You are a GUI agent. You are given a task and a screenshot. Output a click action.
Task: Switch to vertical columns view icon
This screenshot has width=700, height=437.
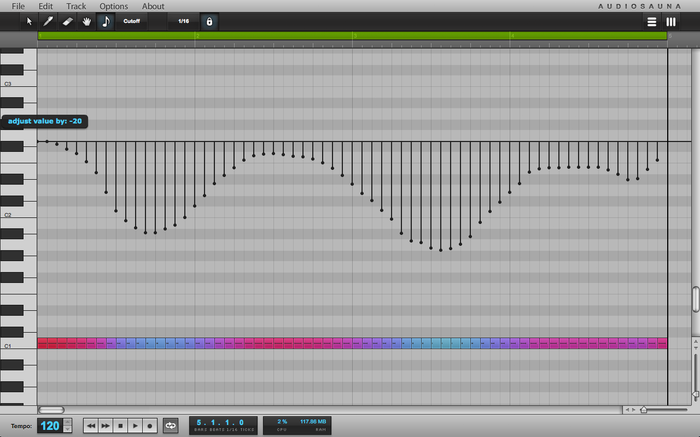pos(671,21)
